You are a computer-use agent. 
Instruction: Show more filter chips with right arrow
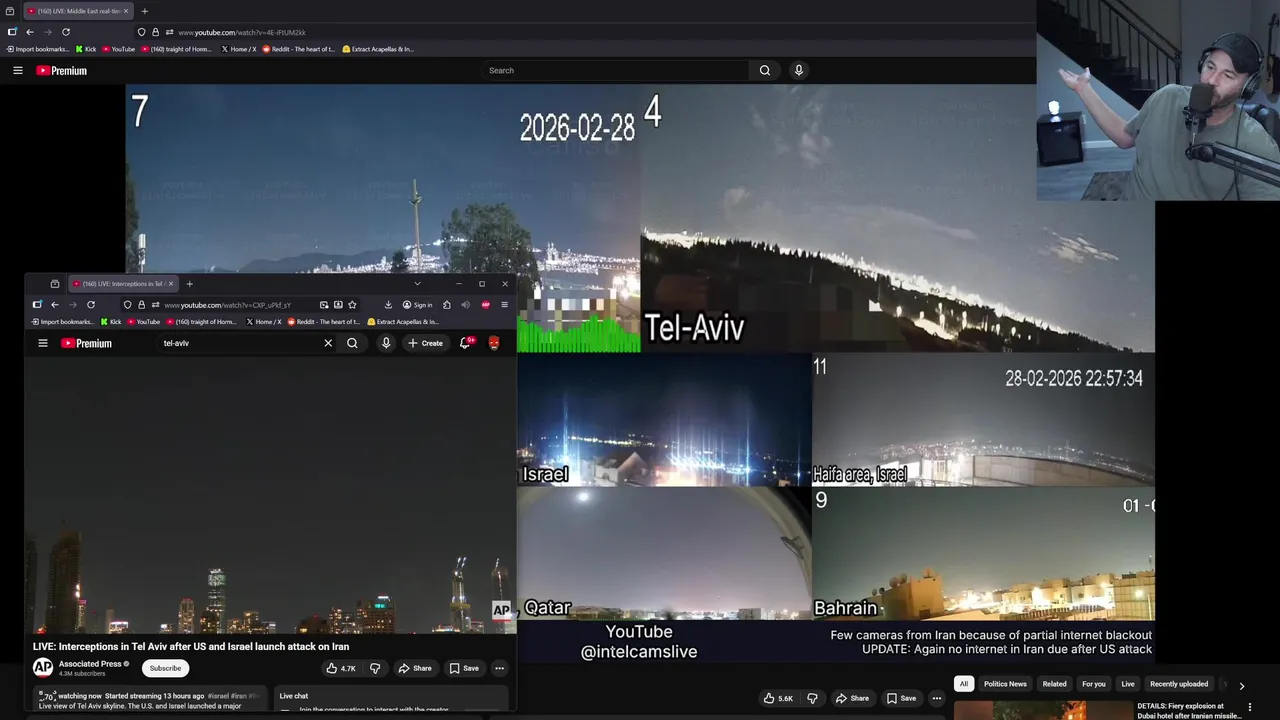(1242, 686)
